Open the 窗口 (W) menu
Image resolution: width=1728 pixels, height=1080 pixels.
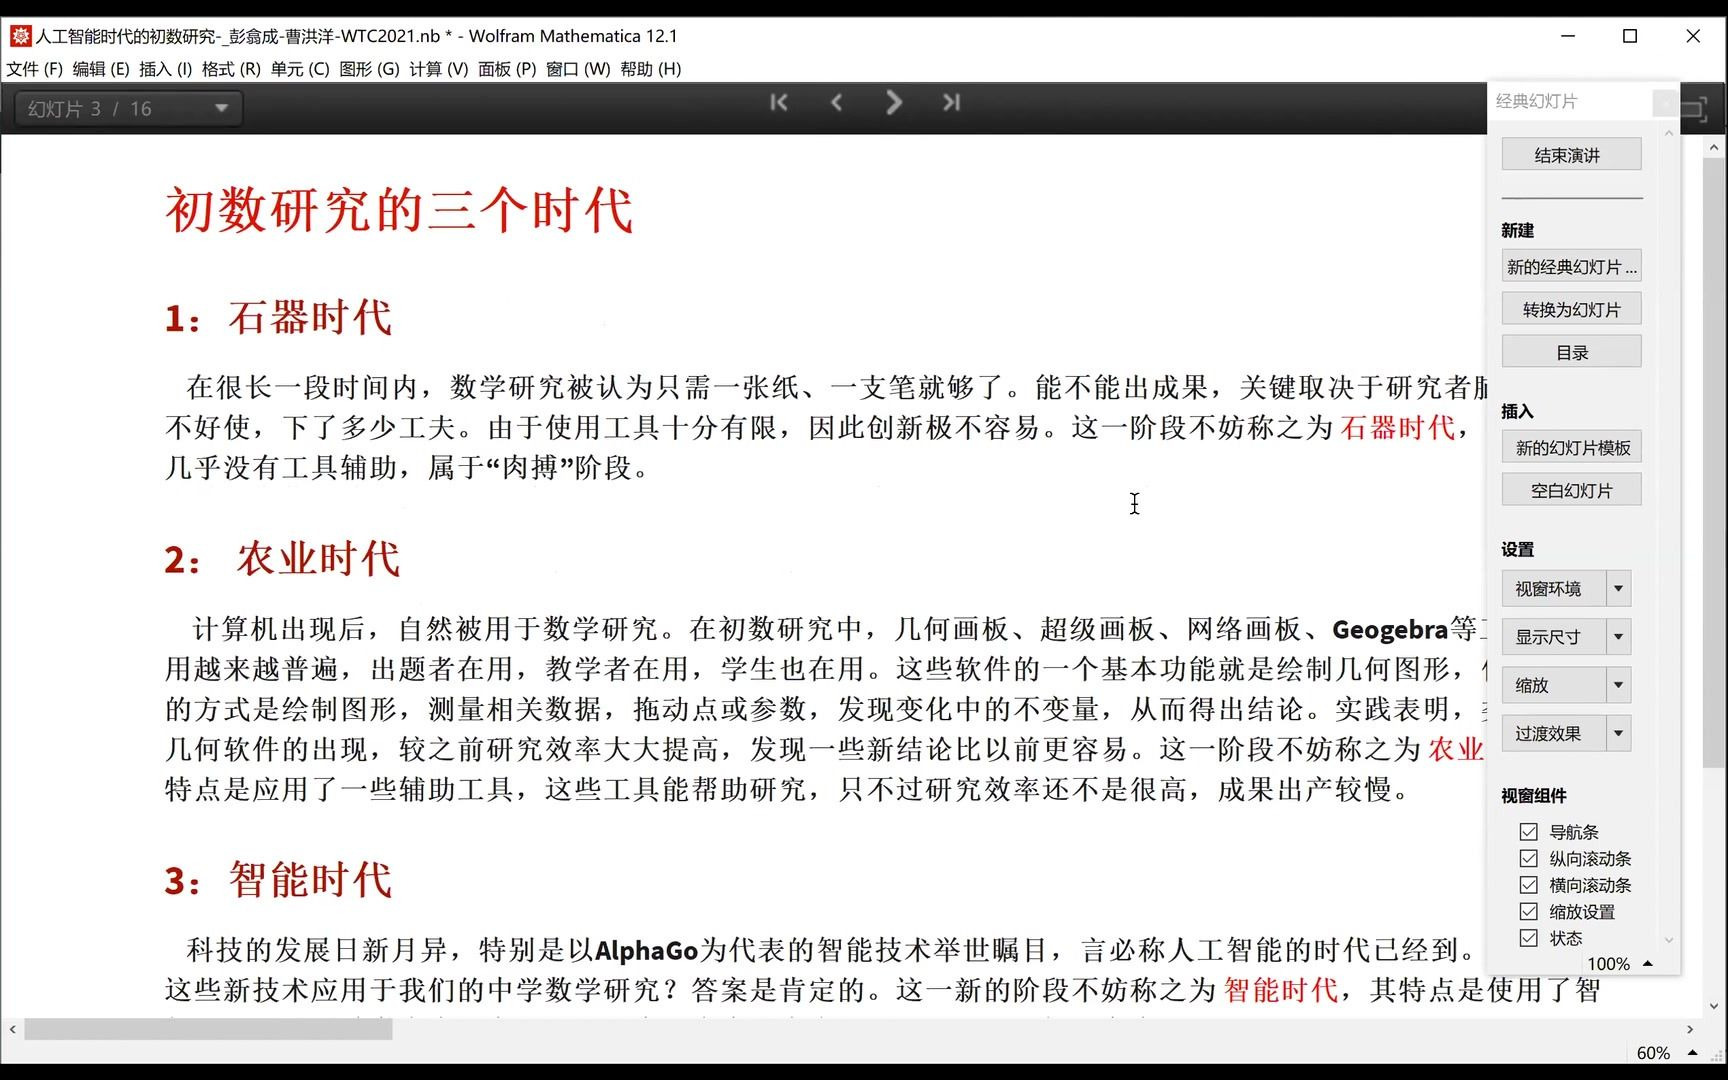coord(578,69)
